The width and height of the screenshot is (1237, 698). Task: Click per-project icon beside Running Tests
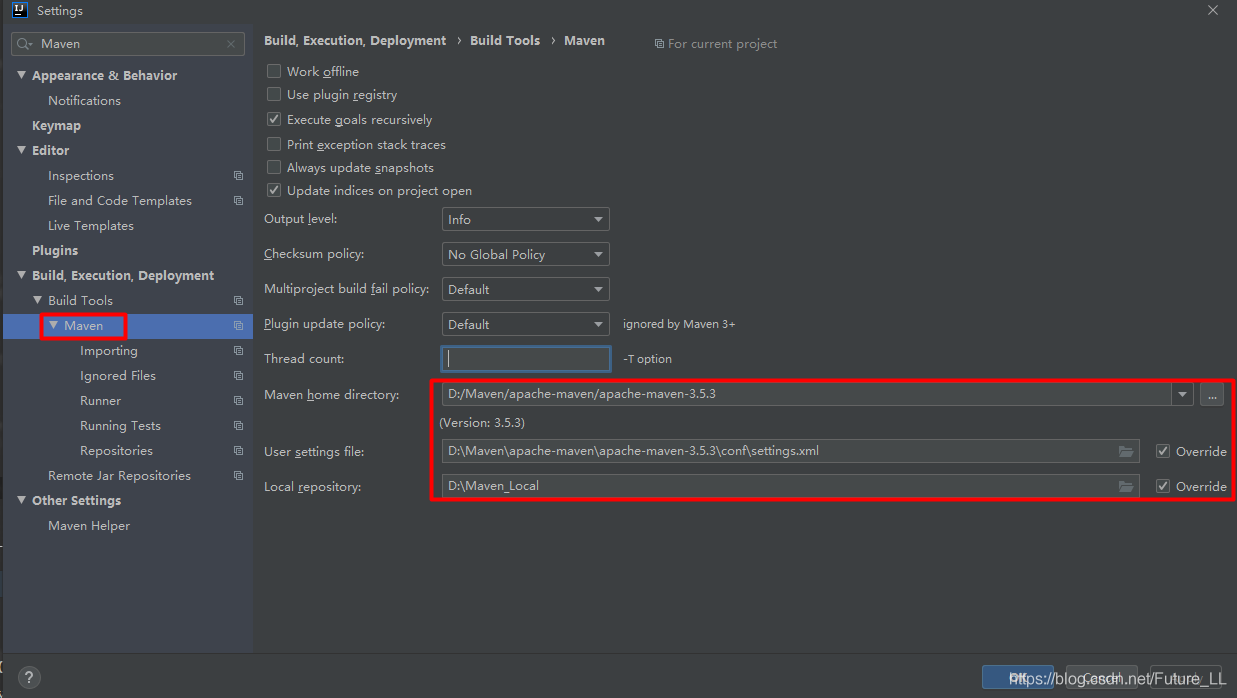click(238, 425)
